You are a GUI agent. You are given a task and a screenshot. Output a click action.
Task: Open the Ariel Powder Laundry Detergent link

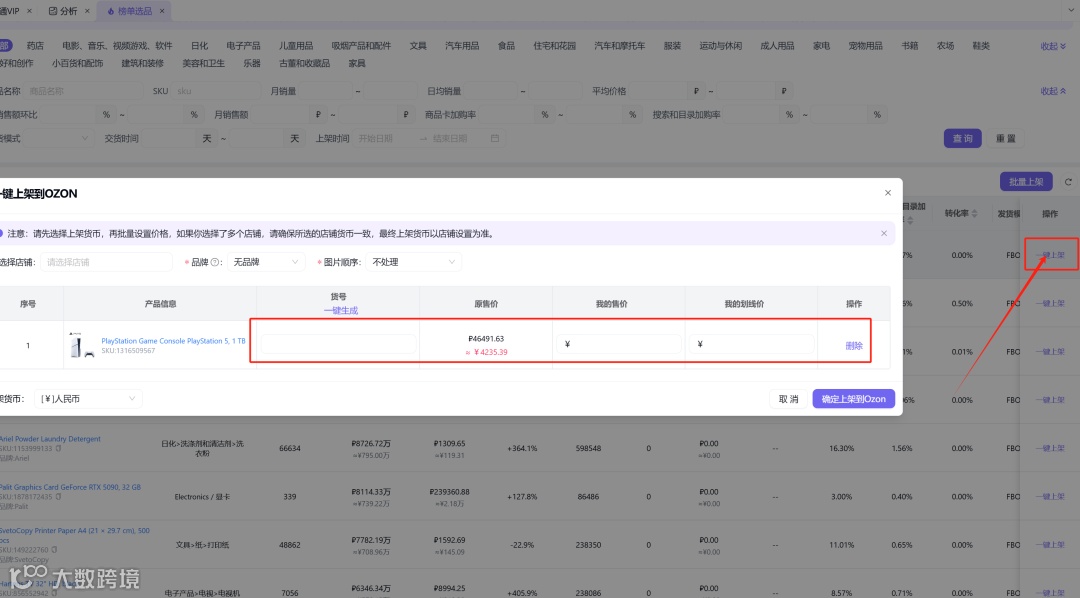tap(50, 439)
